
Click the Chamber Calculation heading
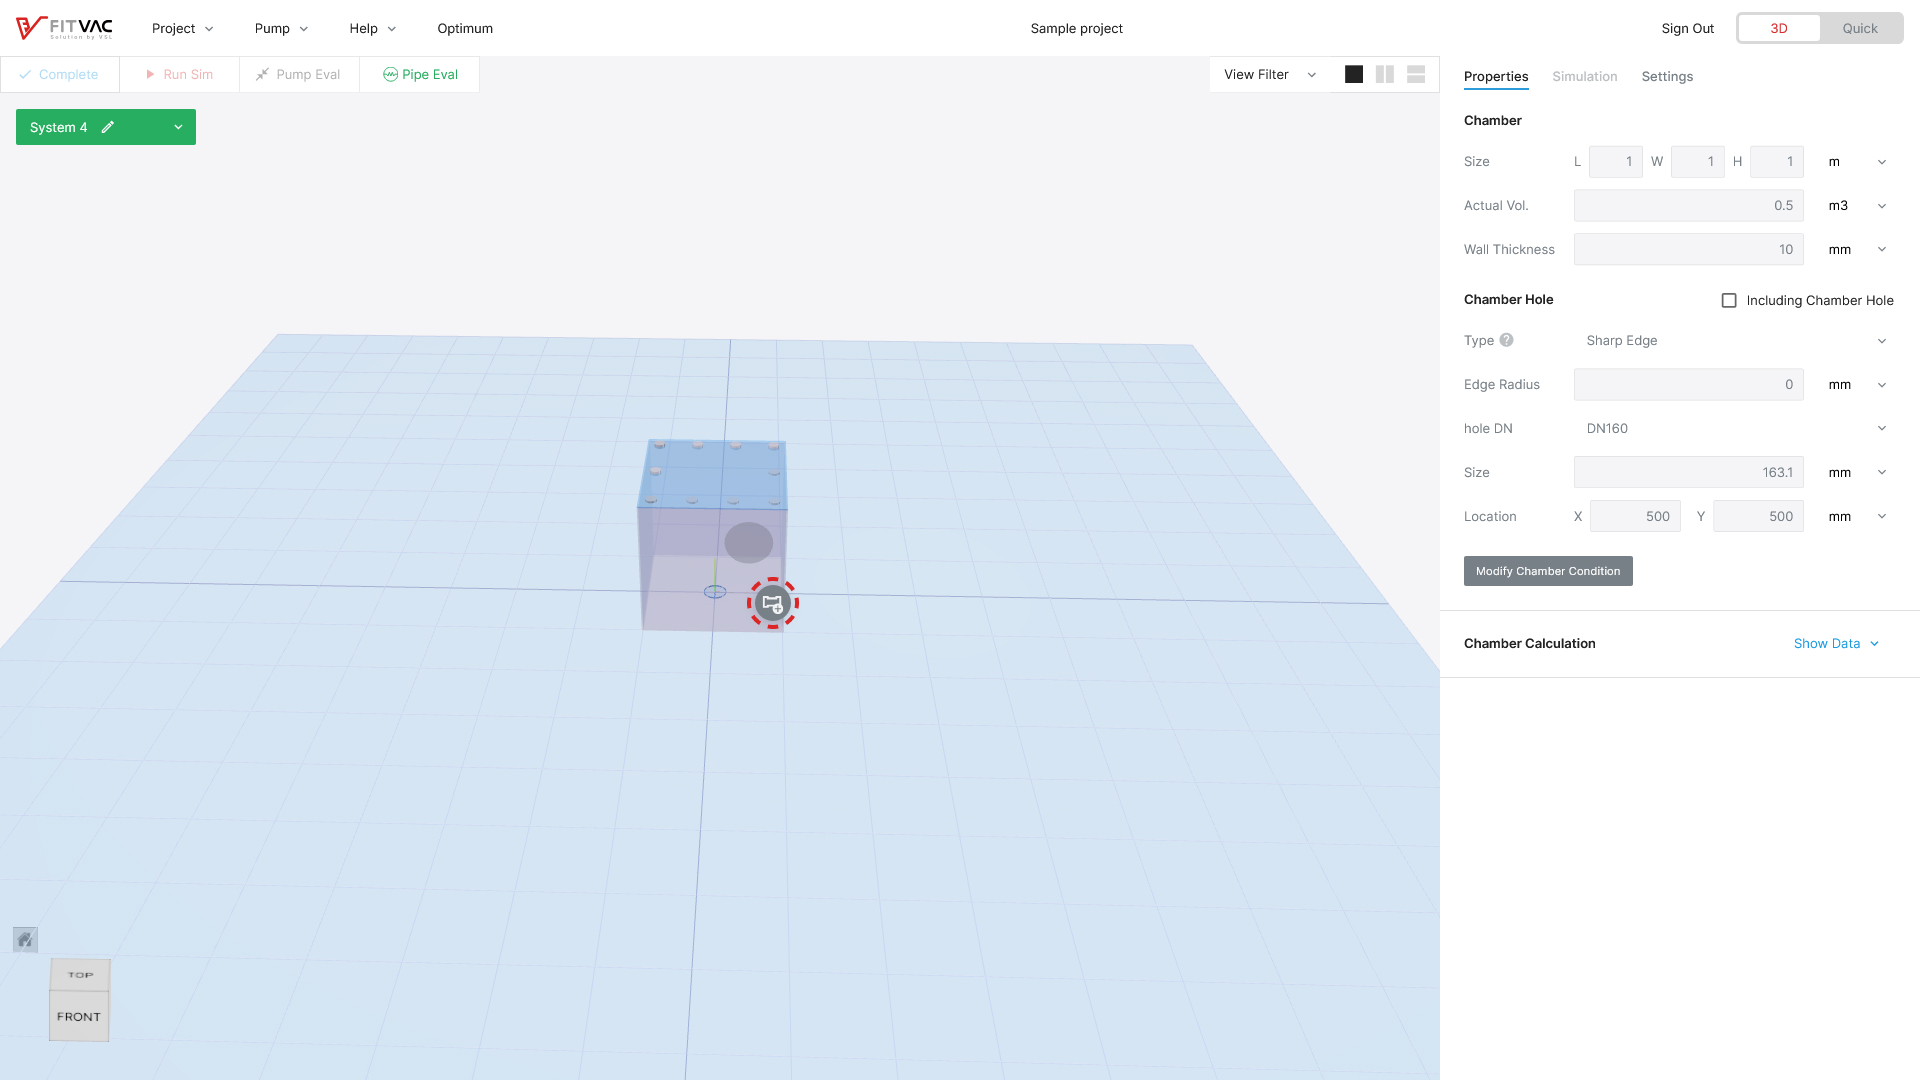(1529, 643)
